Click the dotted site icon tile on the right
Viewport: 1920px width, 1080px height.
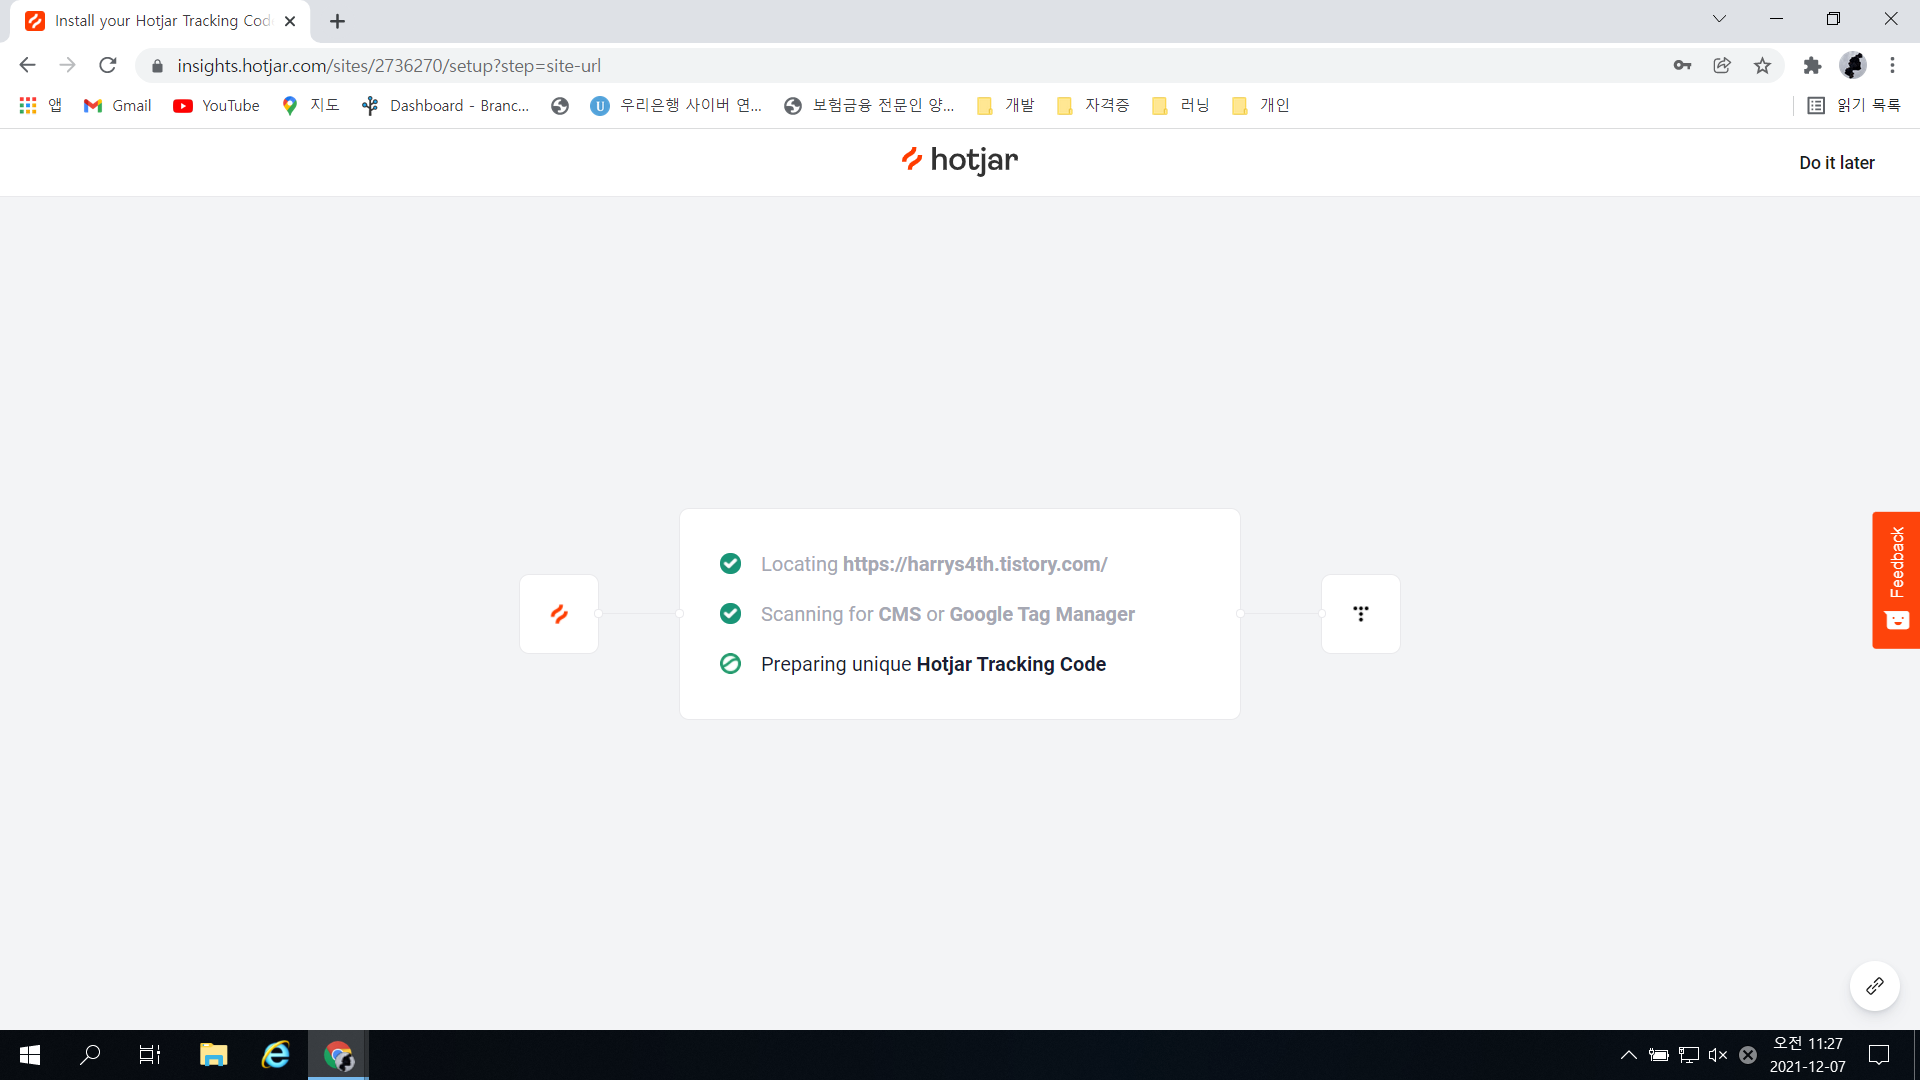1360,614
